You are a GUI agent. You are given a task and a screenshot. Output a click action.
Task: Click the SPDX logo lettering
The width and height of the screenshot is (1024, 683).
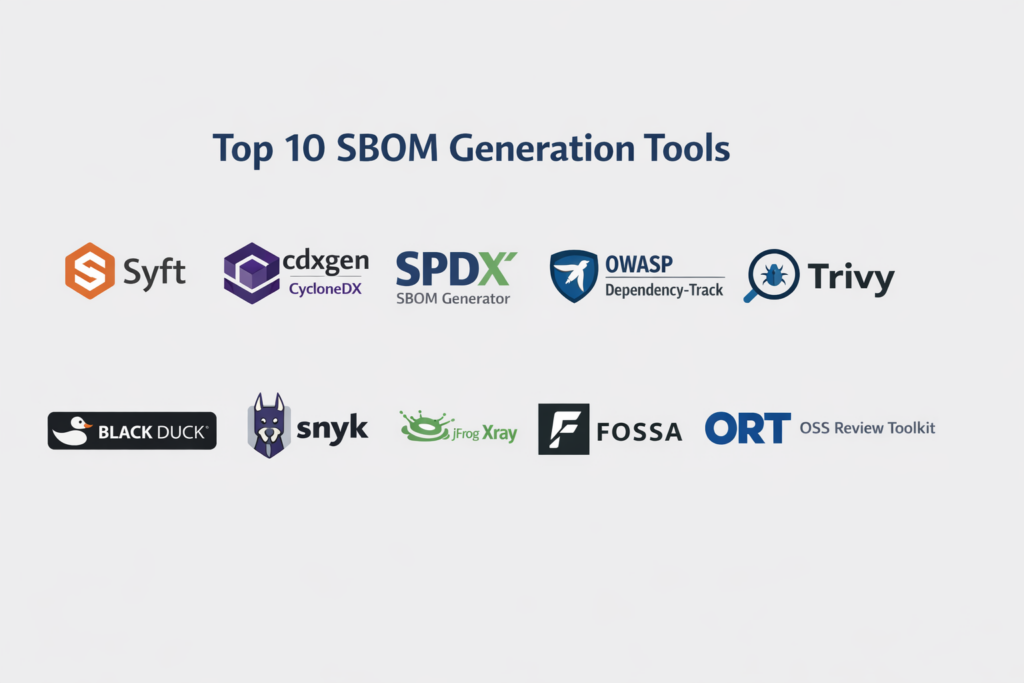[x=456, y=270]
